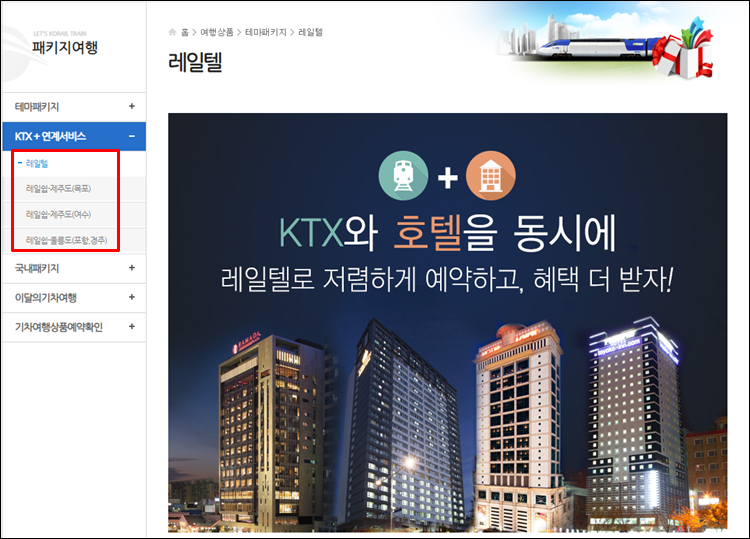
Task: Open the 테마패키지 sidebar menu
Action: pos(74,107)
